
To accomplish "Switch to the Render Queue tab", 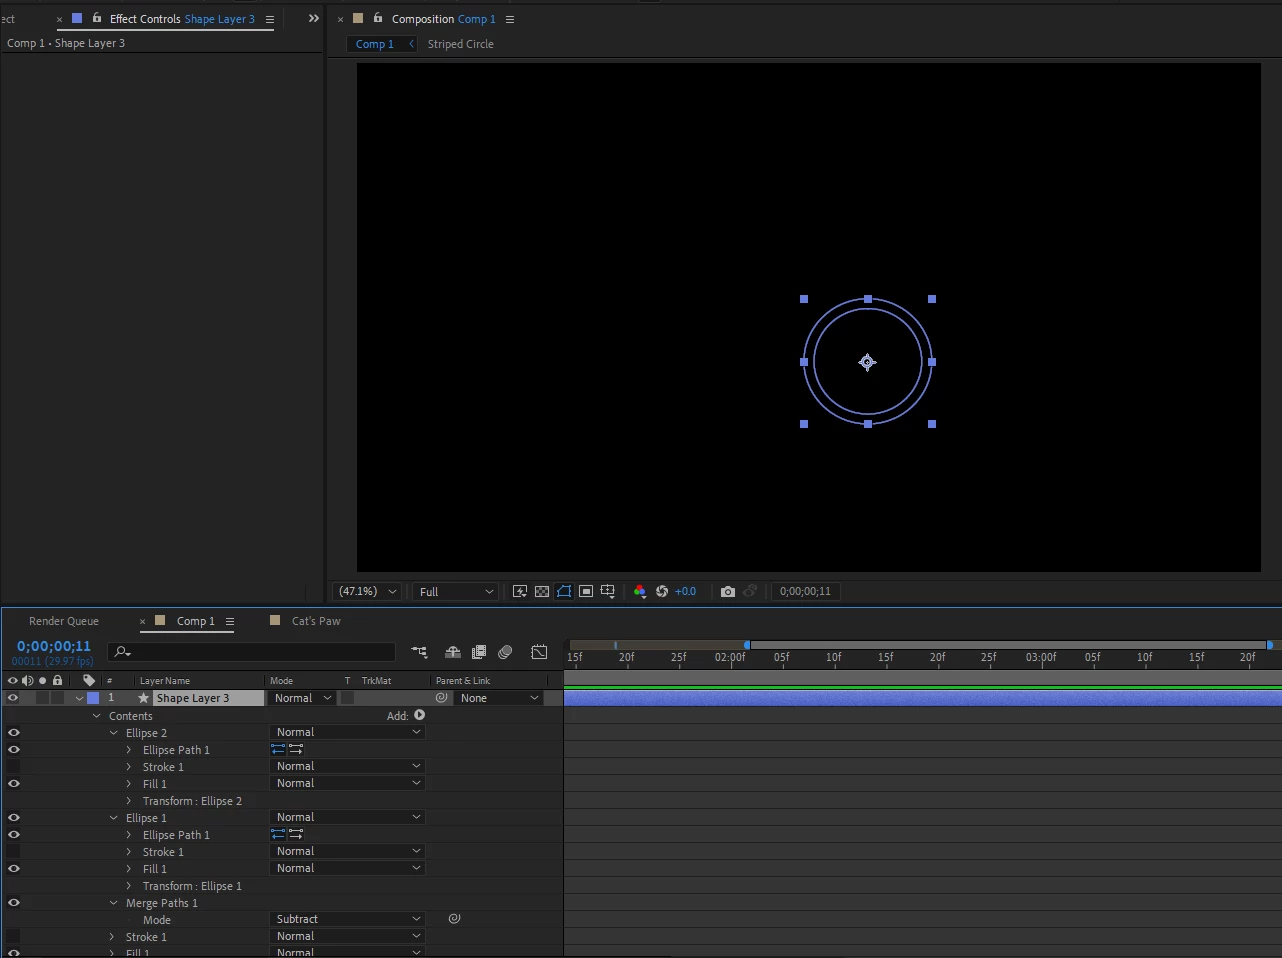I will [64, 621].
